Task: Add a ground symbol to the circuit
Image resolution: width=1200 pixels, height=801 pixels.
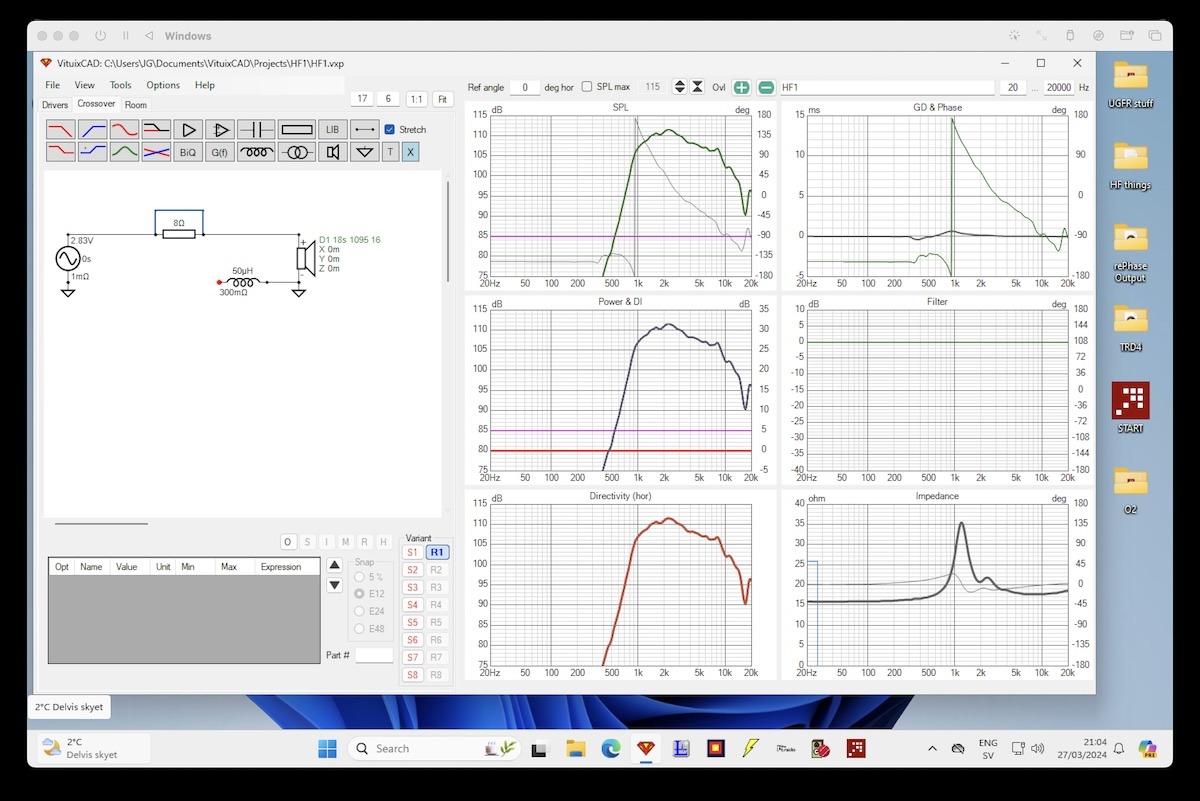Action: coord(365,152)
